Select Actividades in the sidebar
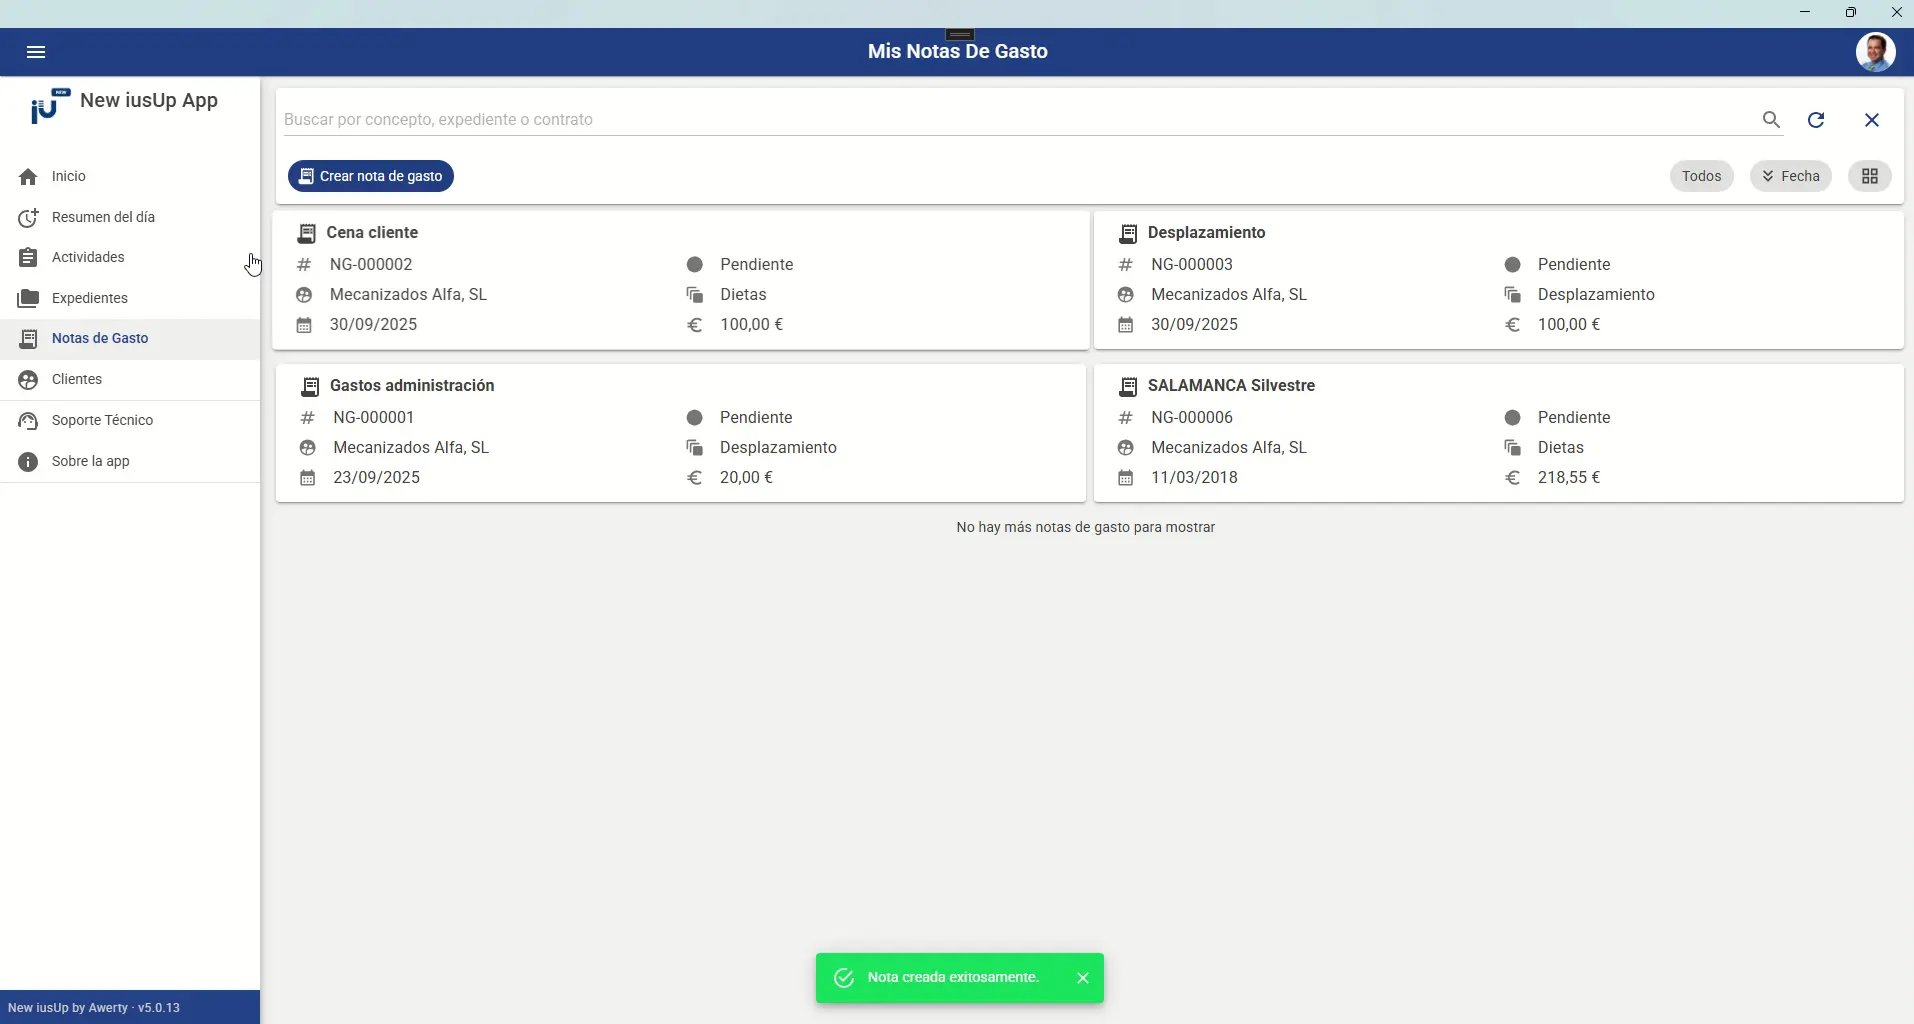Viewport: 1914px width, 1024px height. (x=130, y=257)
